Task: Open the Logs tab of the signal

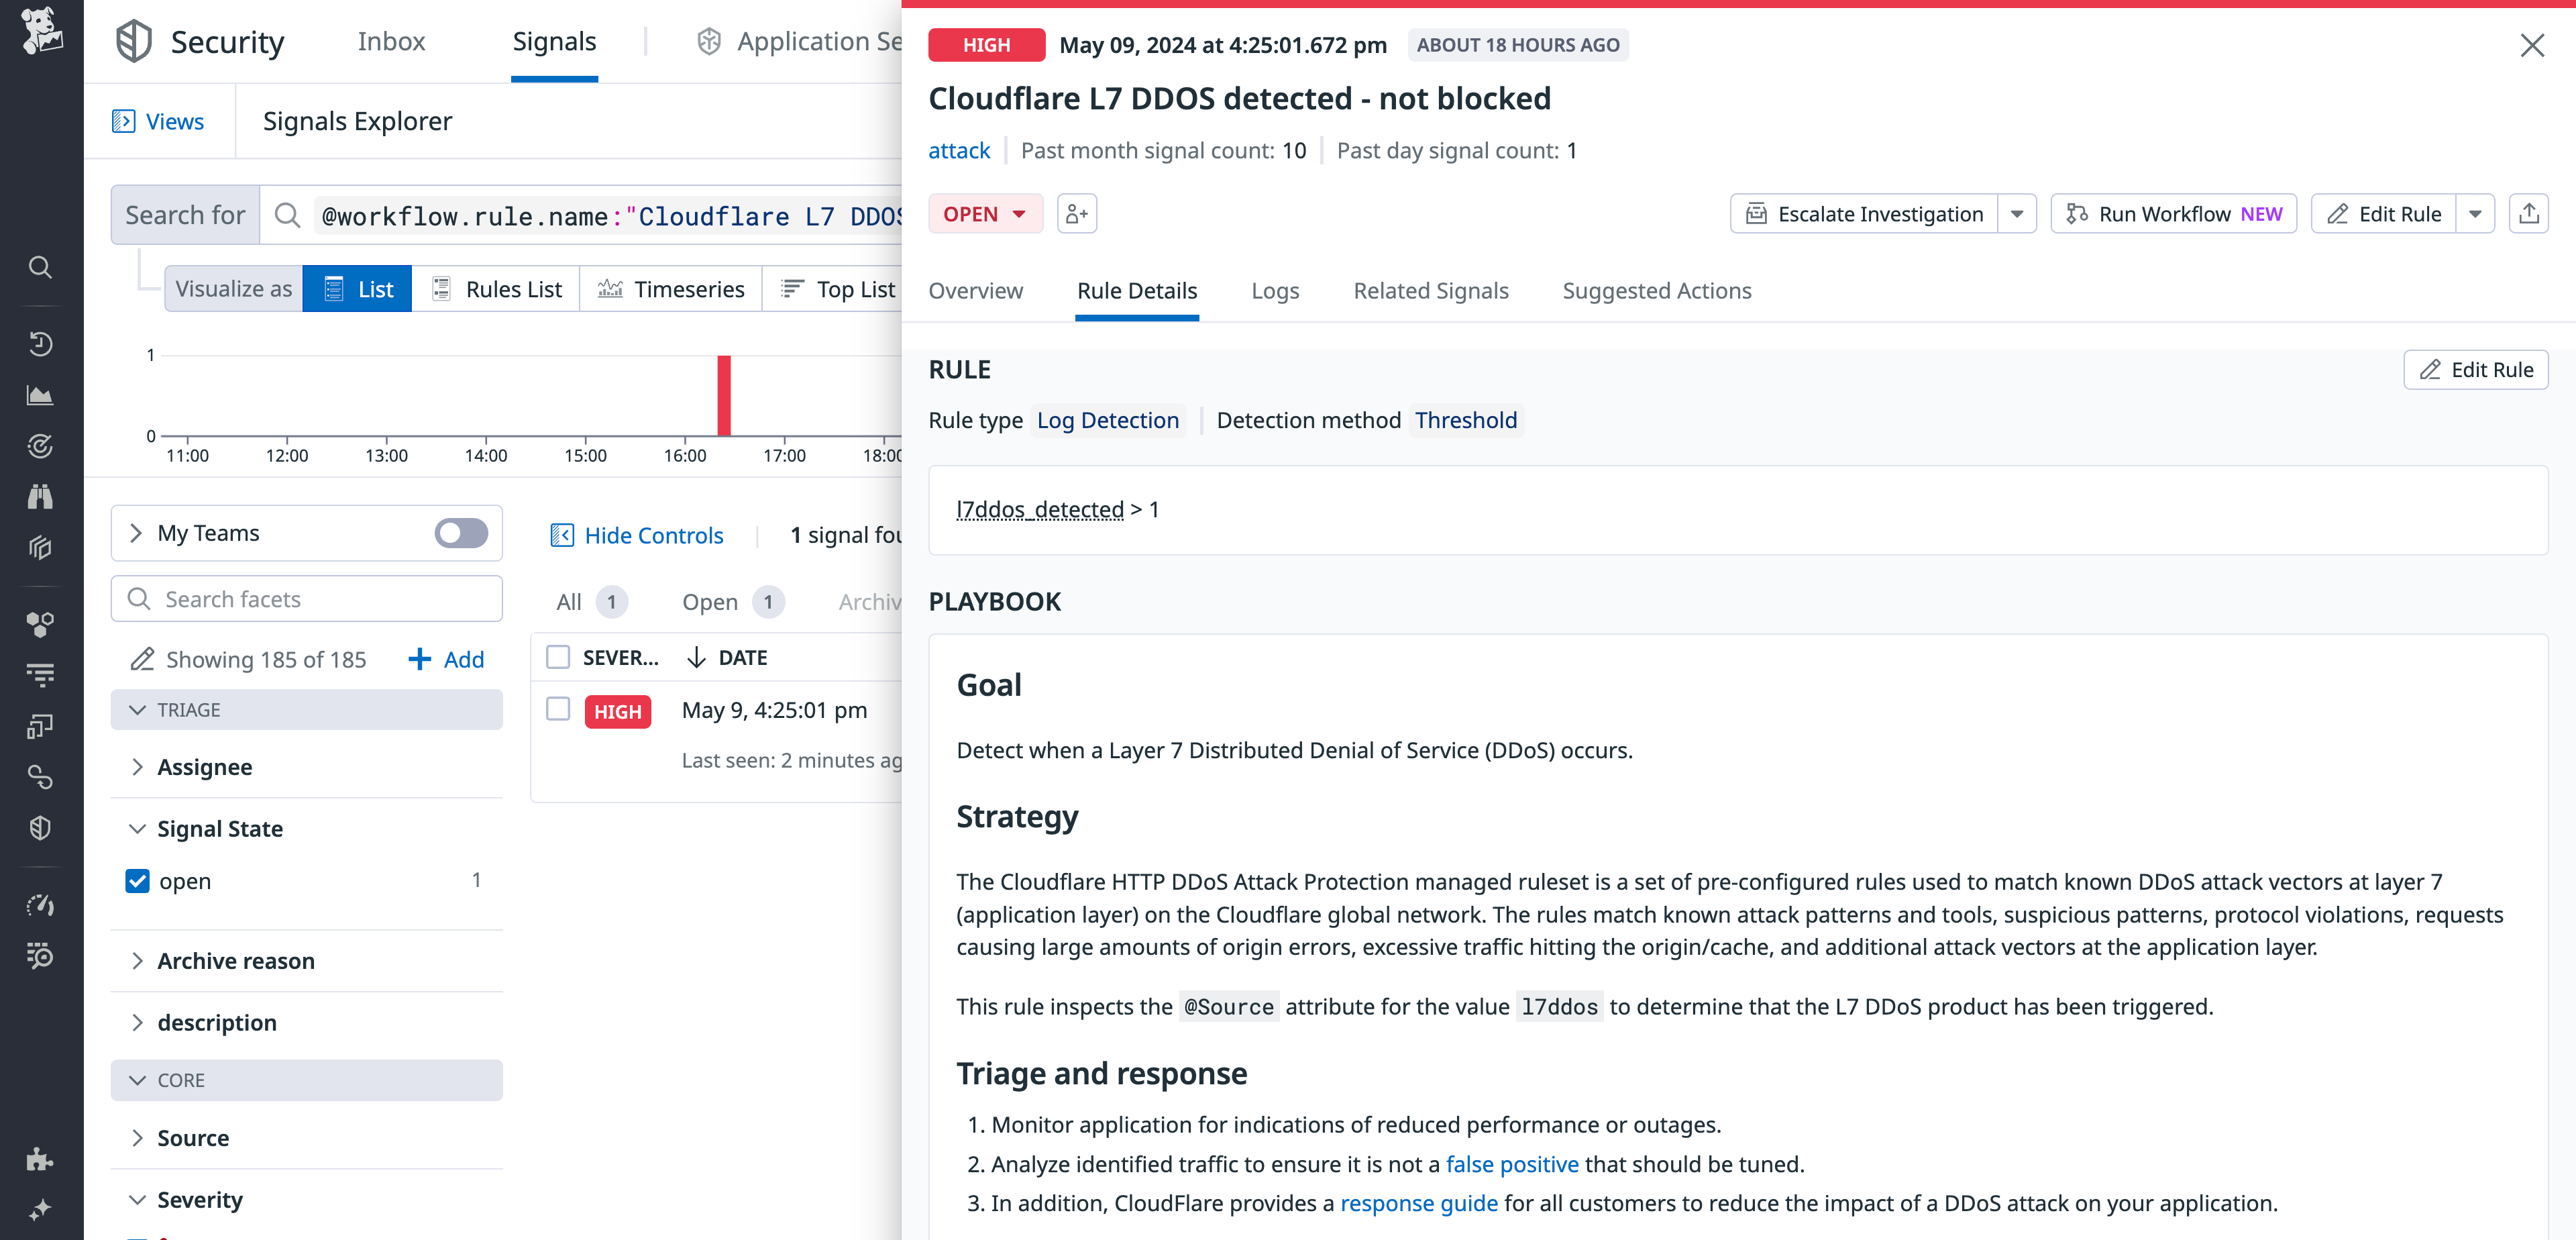Action: coord(1275,291)
